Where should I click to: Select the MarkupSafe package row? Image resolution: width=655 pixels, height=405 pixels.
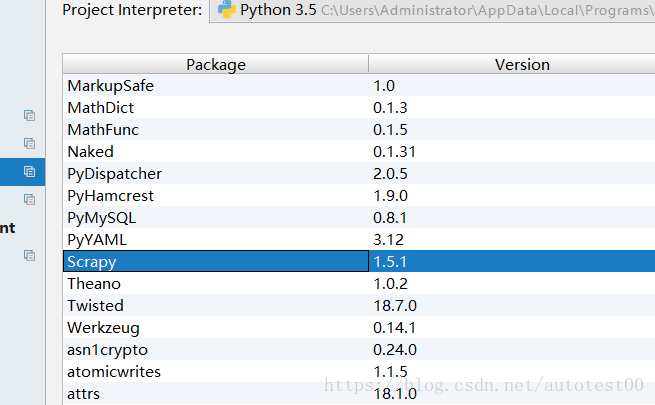[x=359, y=86]
